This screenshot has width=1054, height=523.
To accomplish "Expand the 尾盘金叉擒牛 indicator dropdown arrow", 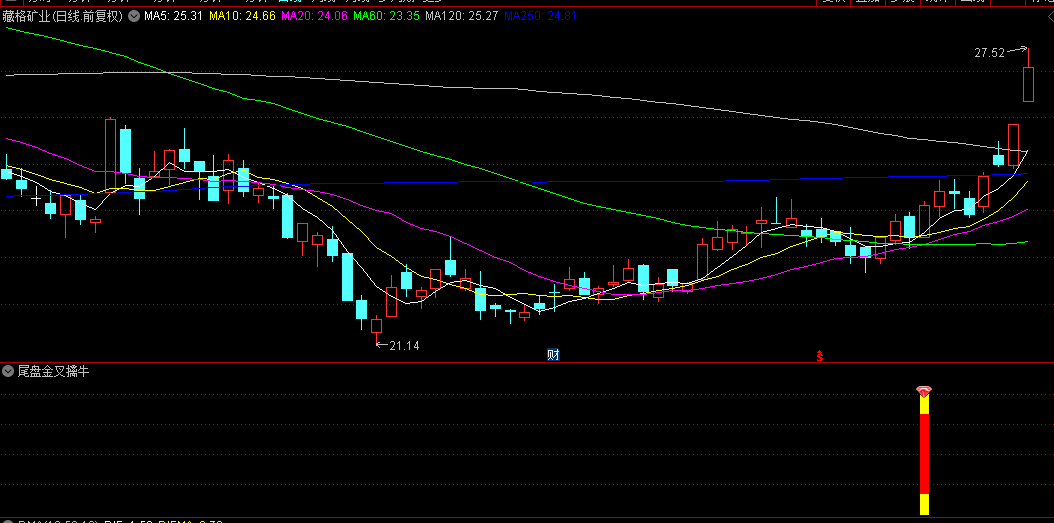I will point(8,371).
